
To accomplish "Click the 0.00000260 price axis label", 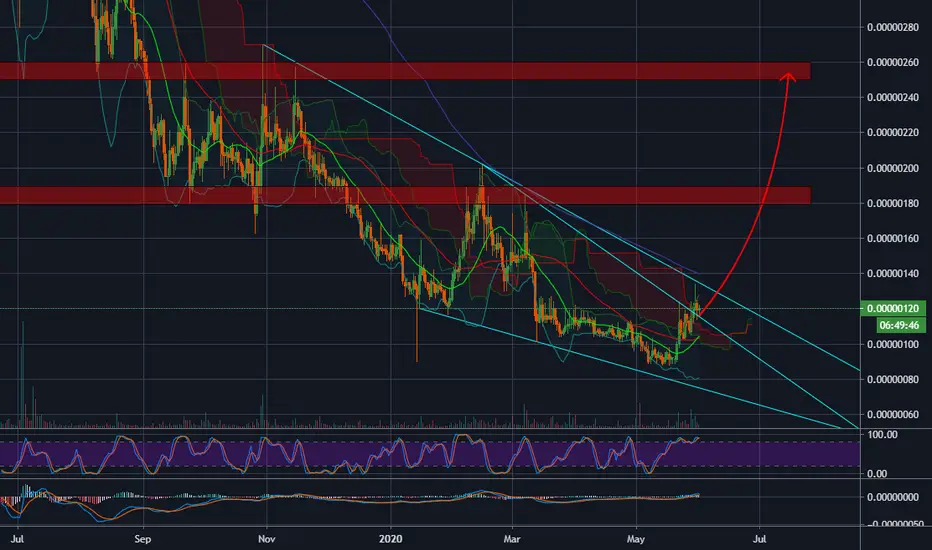I will tap(892, 62).
